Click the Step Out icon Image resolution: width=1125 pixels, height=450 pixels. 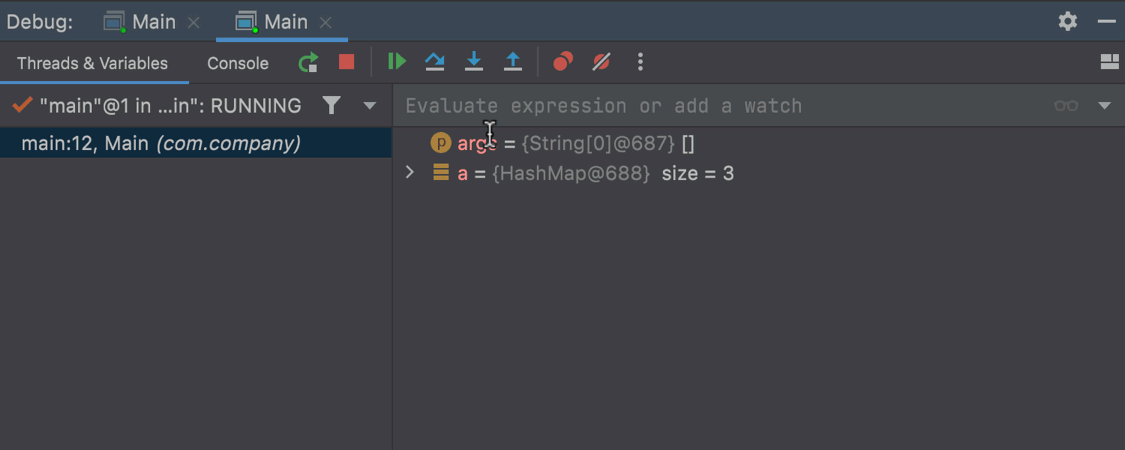point(512,62)
